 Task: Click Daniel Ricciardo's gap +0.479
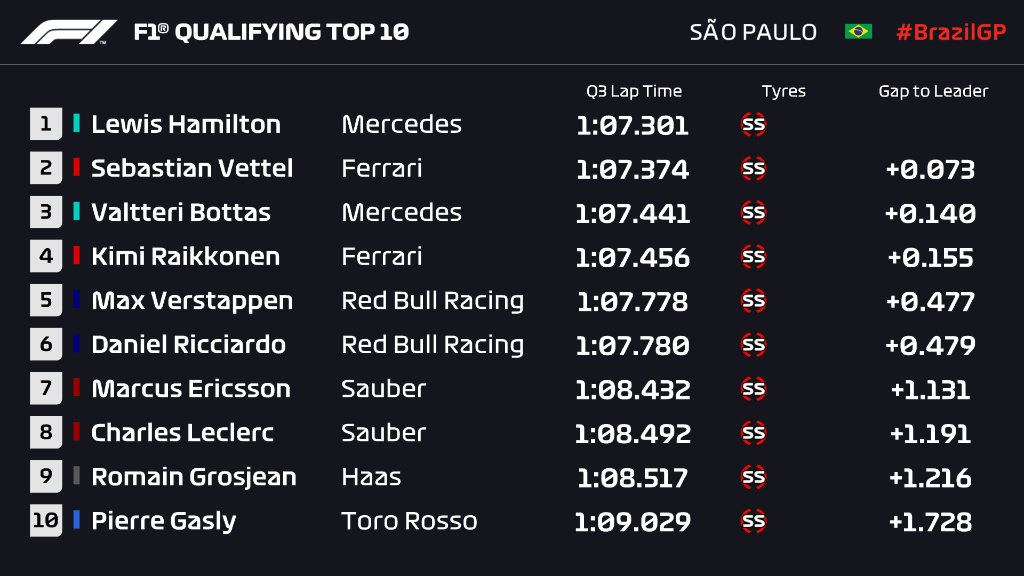pos(930,345)
